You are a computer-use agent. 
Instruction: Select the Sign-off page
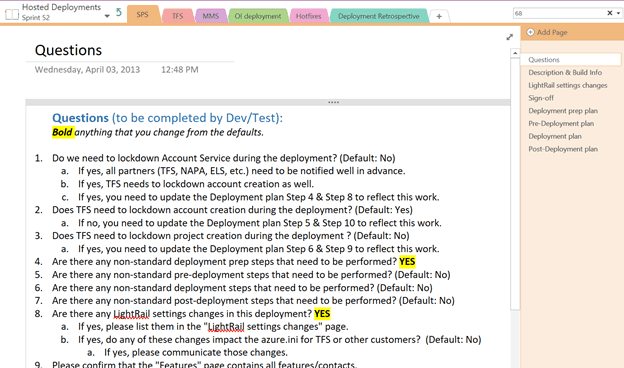coord(541,98)
